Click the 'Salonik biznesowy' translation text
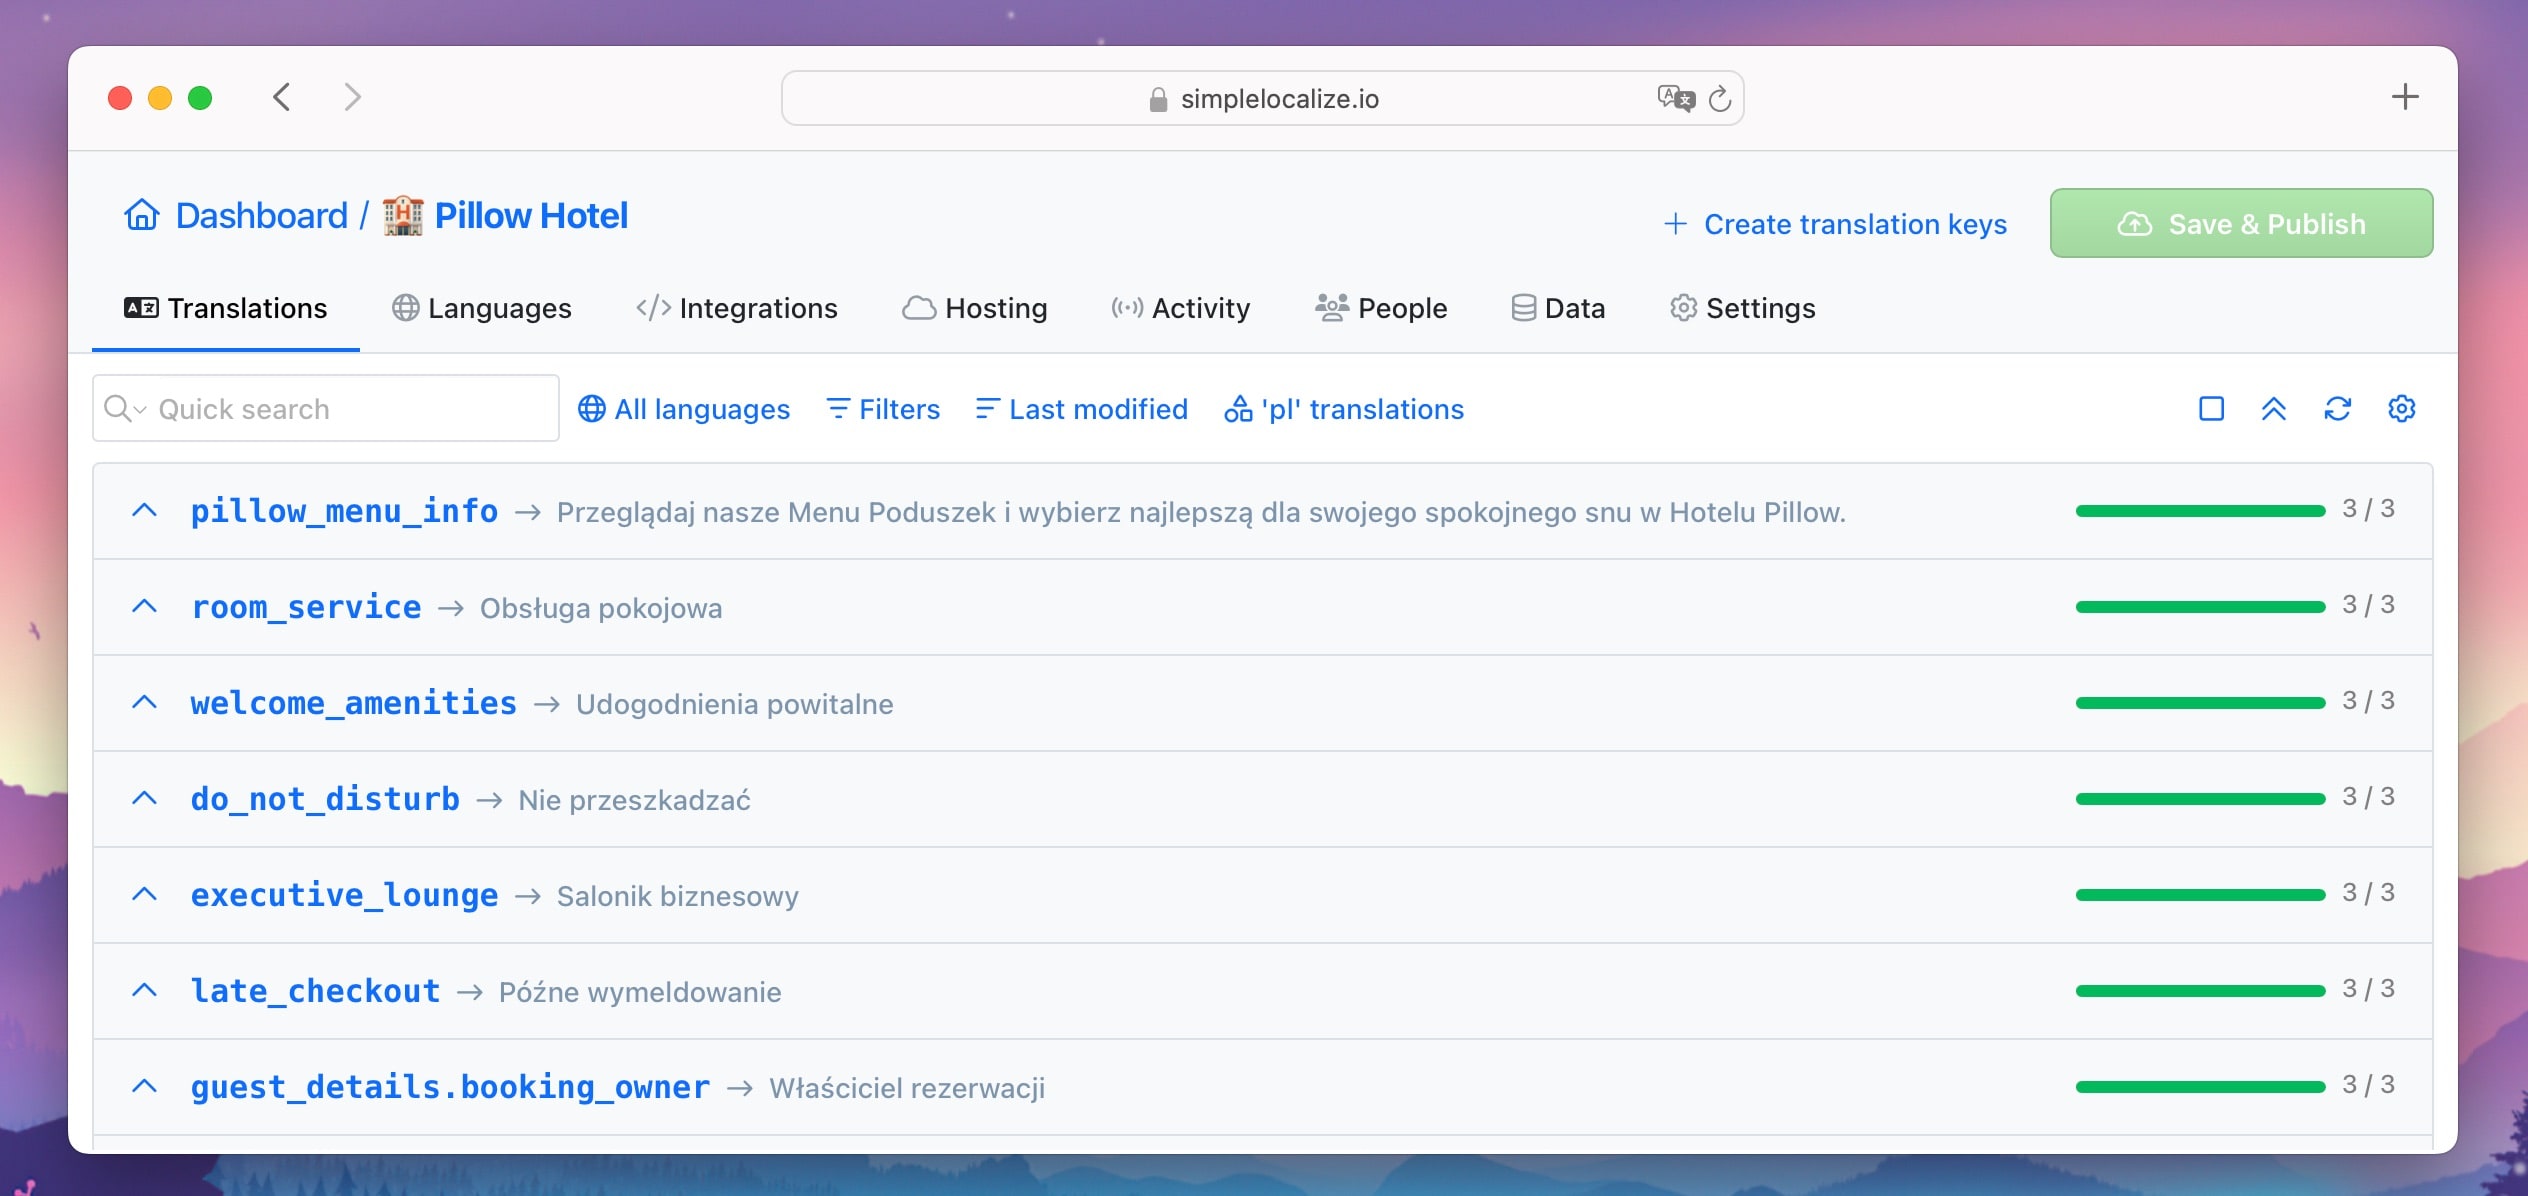This screenshot has height=1196, width=2528. pyautogui.click(x=678, y=896)
